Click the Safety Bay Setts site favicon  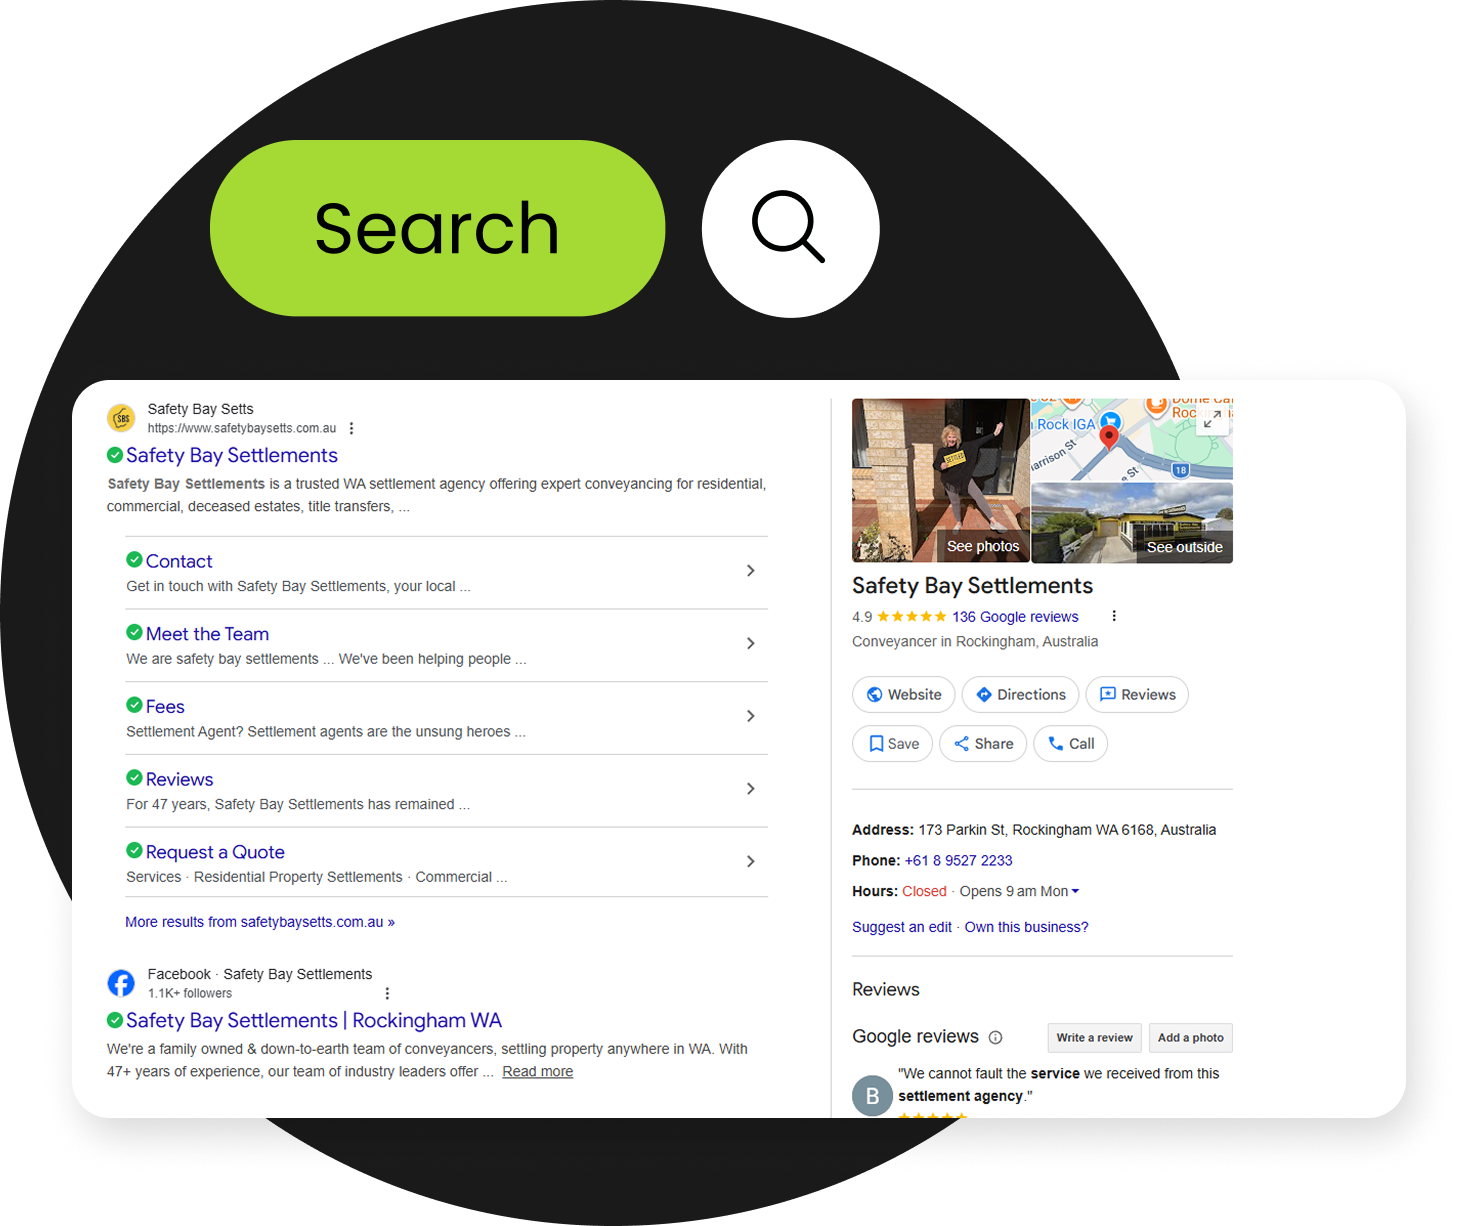pyautogui.click(x=121, y=418)
